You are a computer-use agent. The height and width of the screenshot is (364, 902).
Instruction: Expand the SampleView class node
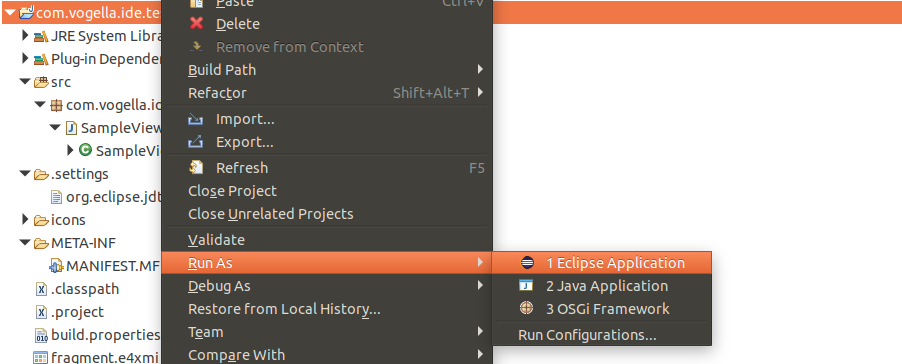[x=70, y=150]
